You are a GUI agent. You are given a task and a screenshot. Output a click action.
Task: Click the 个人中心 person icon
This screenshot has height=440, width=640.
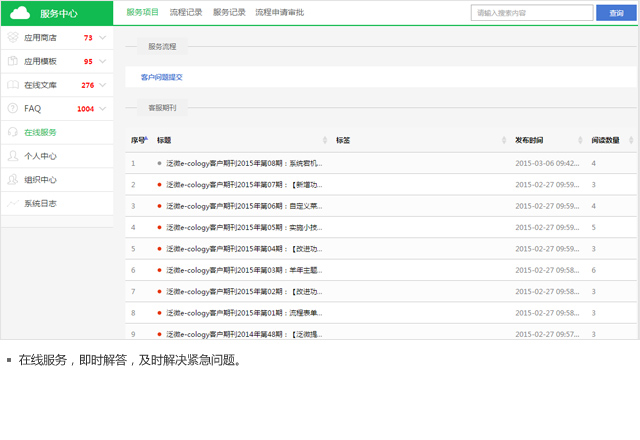tap(13, 156)
